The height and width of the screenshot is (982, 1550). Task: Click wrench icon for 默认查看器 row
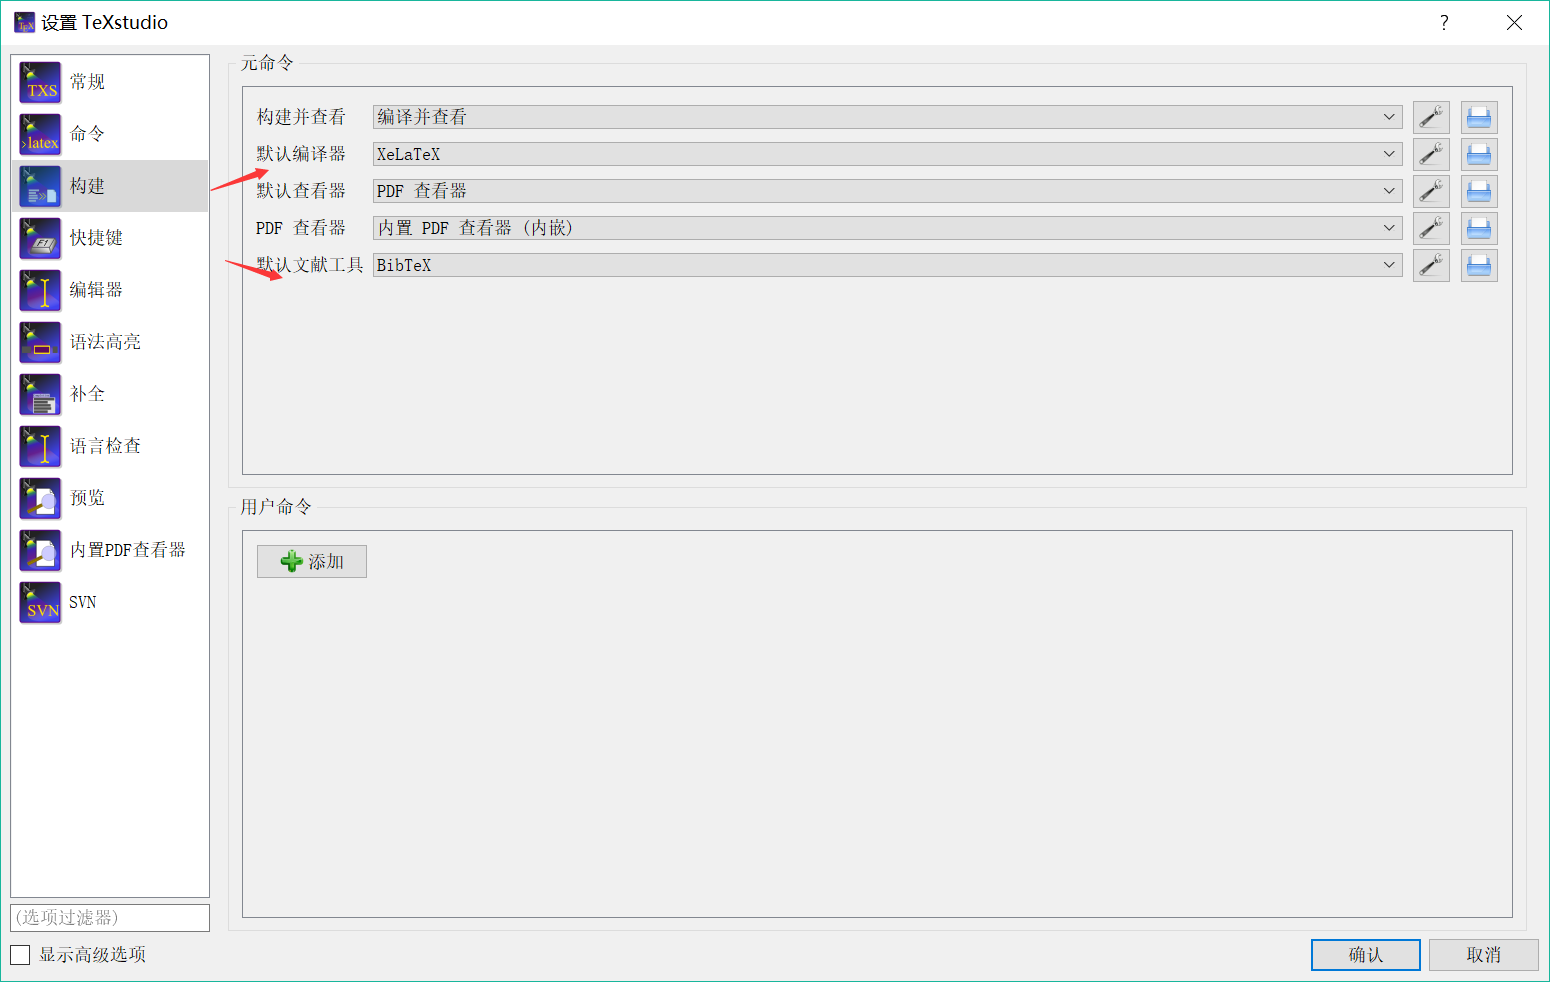tap(1431, 191)
